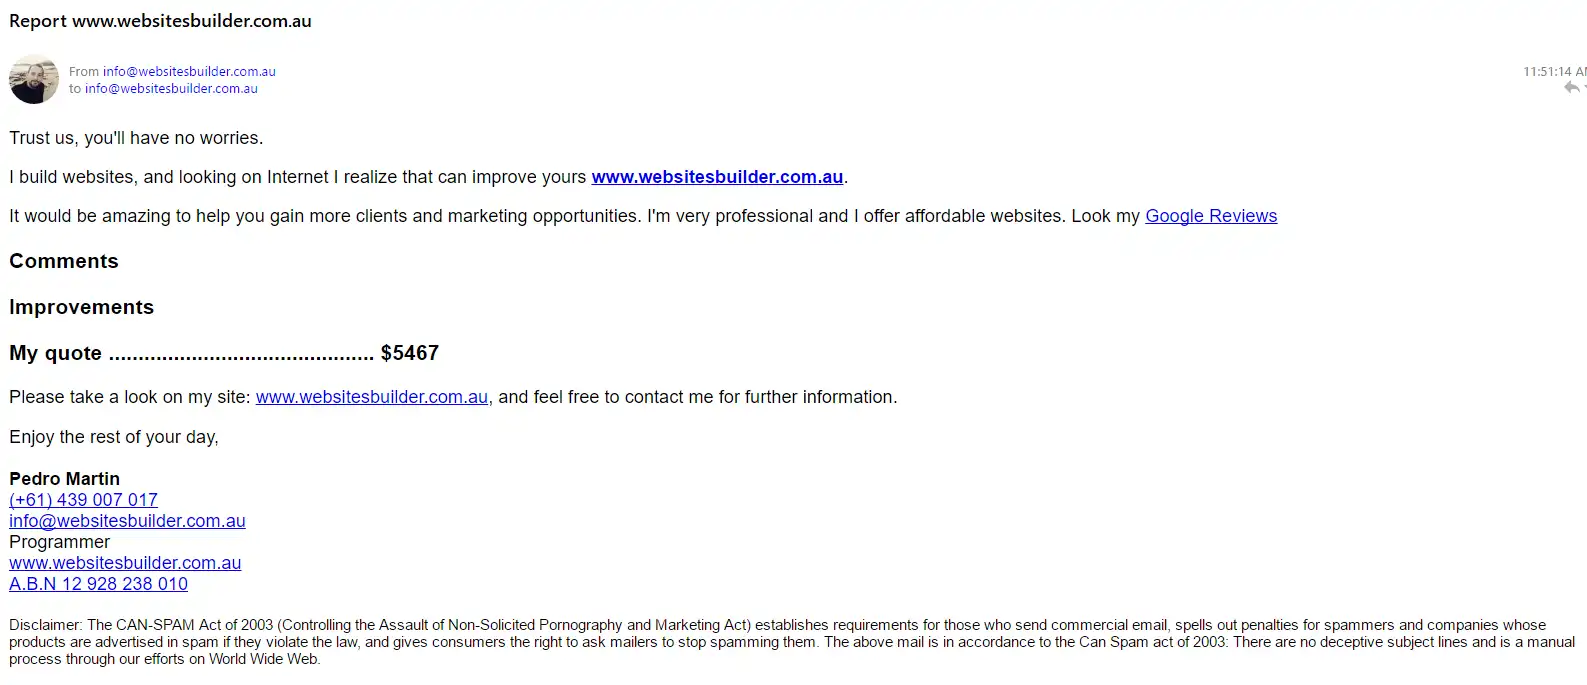Click the sender's profile photo
1587x685 pixels.
tap(34, 80)
